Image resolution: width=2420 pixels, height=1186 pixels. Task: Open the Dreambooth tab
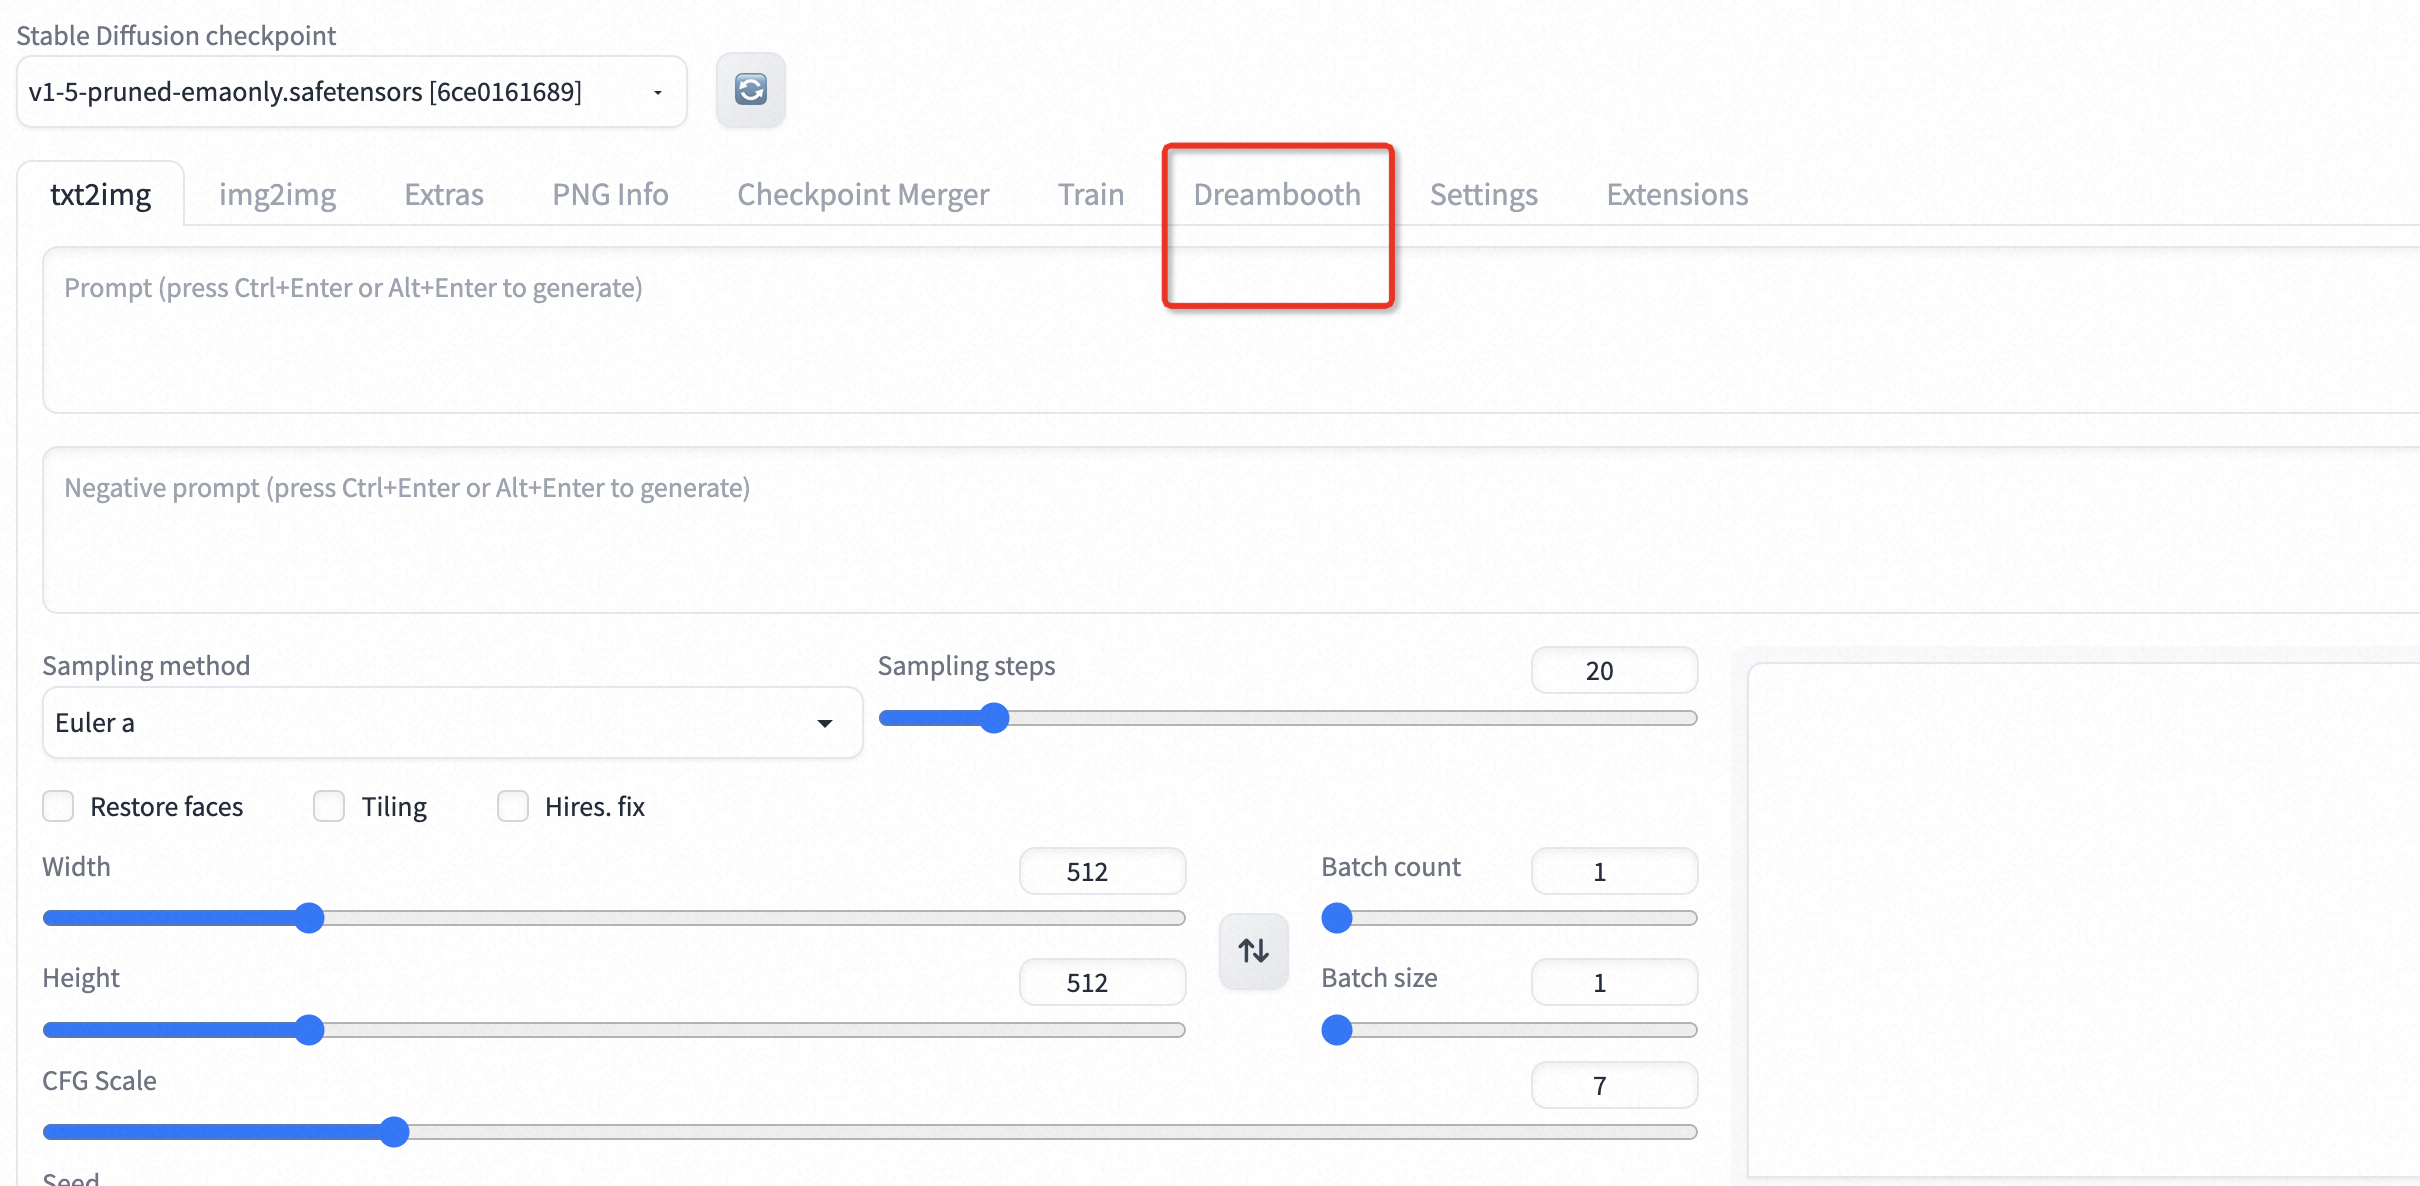[x=1277, y=194]
